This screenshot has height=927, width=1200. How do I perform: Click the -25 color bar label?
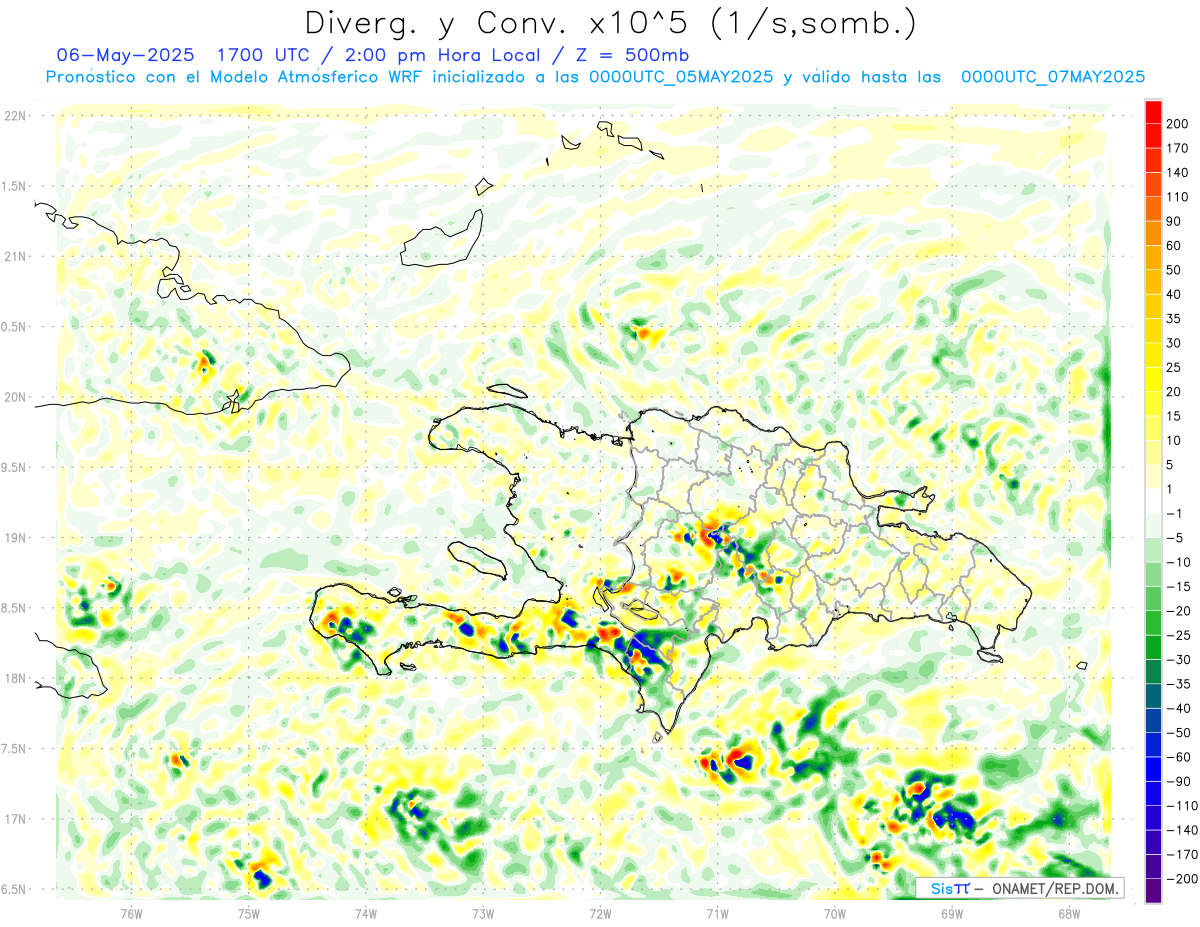[1177, 635]
